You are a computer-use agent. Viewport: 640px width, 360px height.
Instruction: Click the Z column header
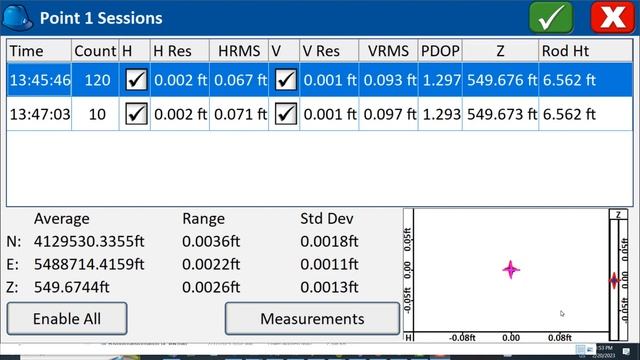click(500, 51)
